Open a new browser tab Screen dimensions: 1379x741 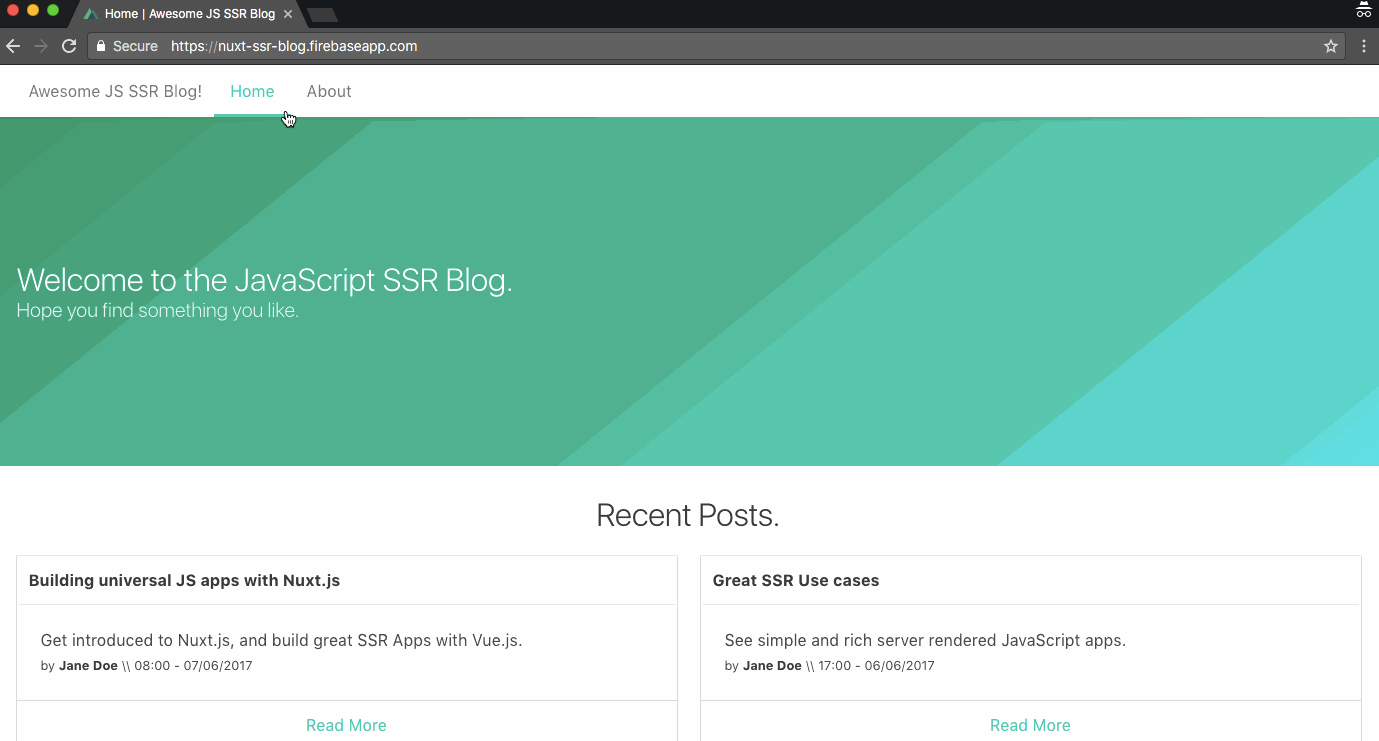coord(320,14)
